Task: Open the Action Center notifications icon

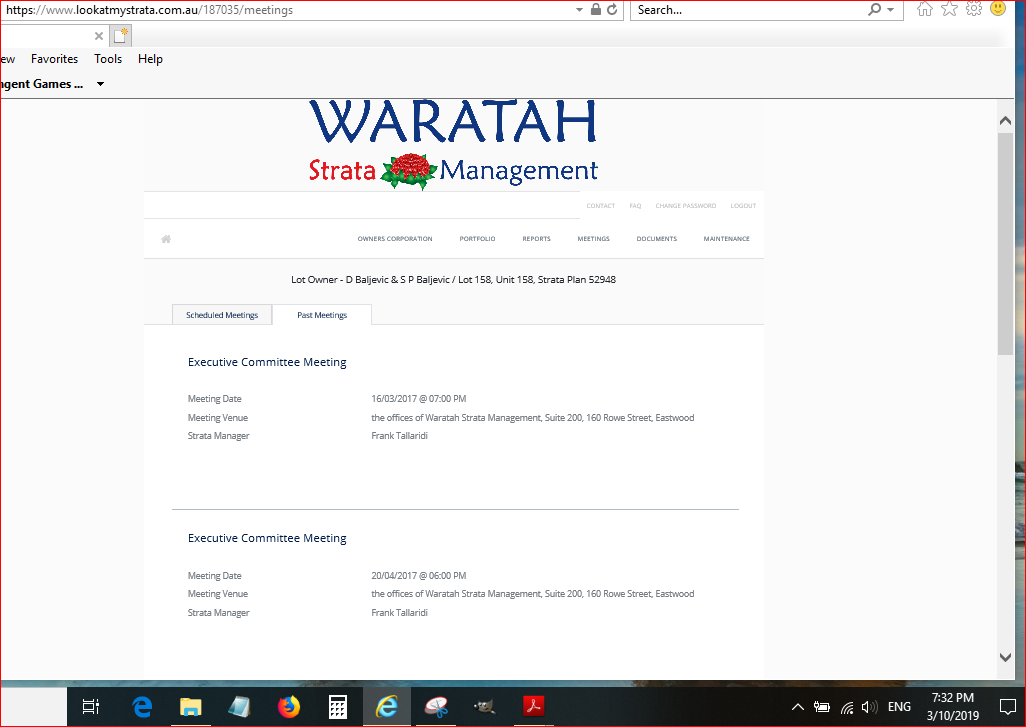Action: 1008,707
